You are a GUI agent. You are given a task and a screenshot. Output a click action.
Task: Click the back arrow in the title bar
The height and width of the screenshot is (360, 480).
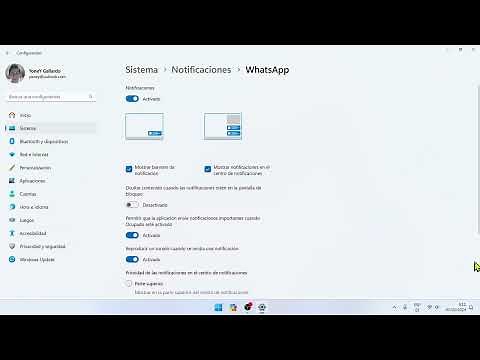[7, 53]
